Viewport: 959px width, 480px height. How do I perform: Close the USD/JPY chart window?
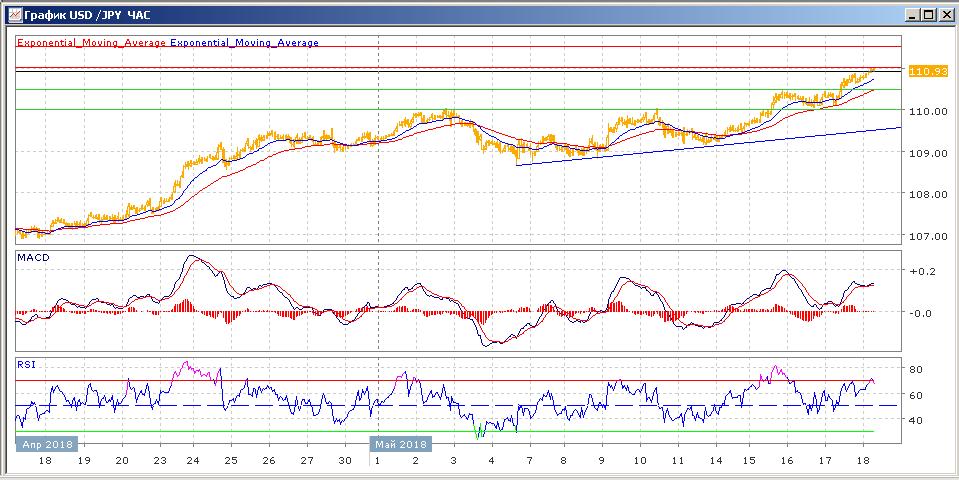click(x=946, y=15)
